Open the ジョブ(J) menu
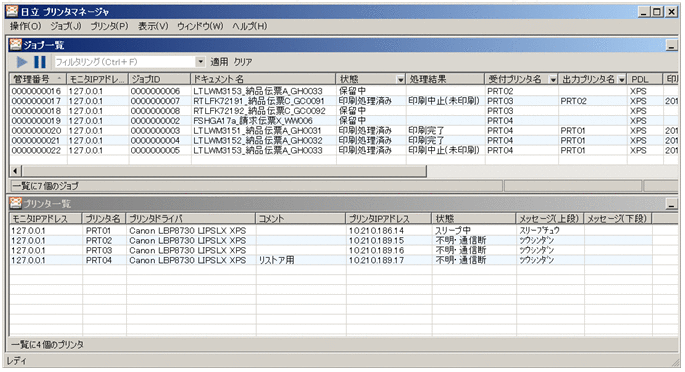 pyautogui.click(x=66, y=26)
